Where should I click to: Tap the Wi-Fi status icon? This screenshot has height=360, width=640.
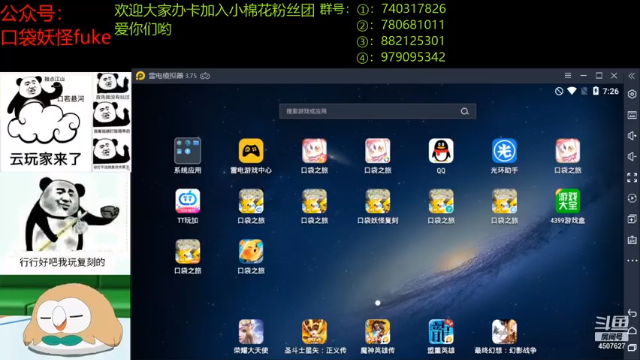pyautogui.click(x=572, y=91)
